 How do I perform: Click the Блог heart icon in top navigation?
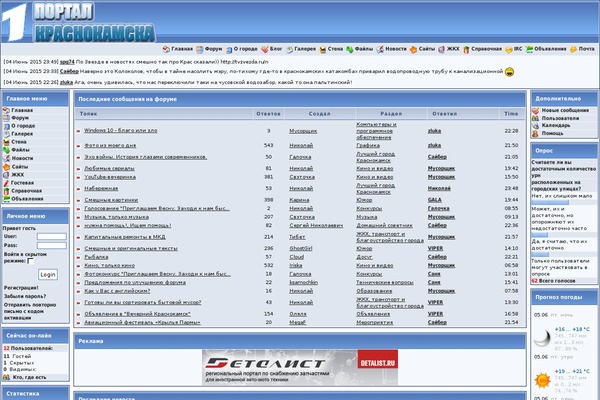pyautogui.click(x=265, y=49)
